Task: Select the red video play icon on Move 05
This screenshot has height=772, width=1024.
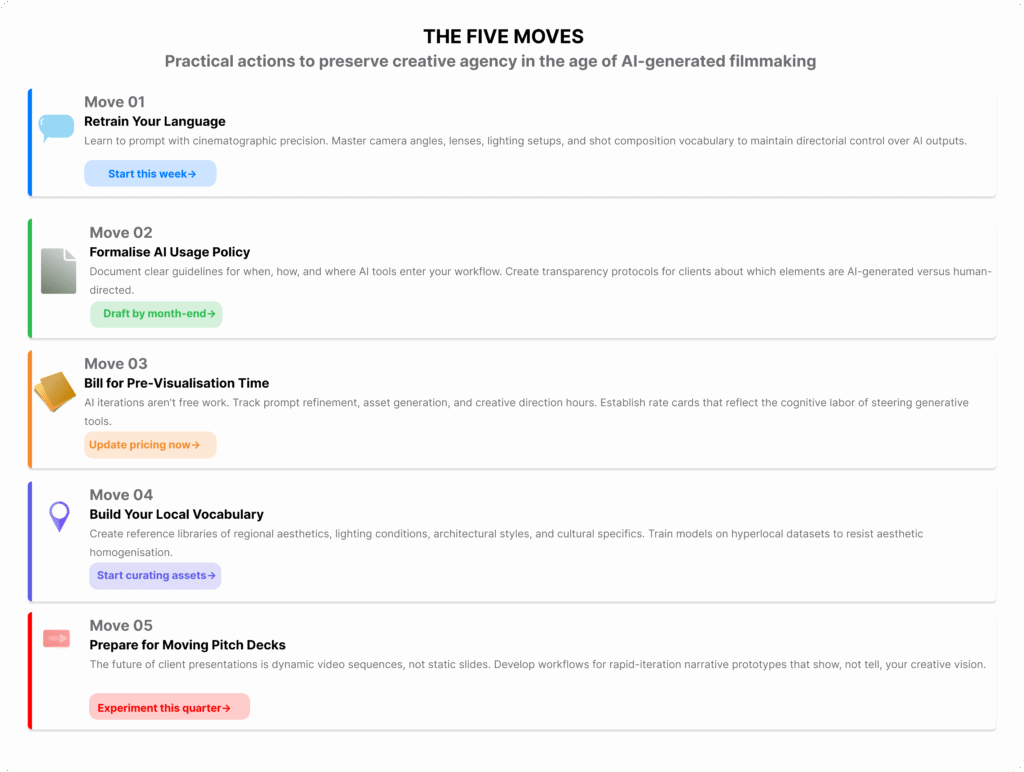Action: click(56, 638)
